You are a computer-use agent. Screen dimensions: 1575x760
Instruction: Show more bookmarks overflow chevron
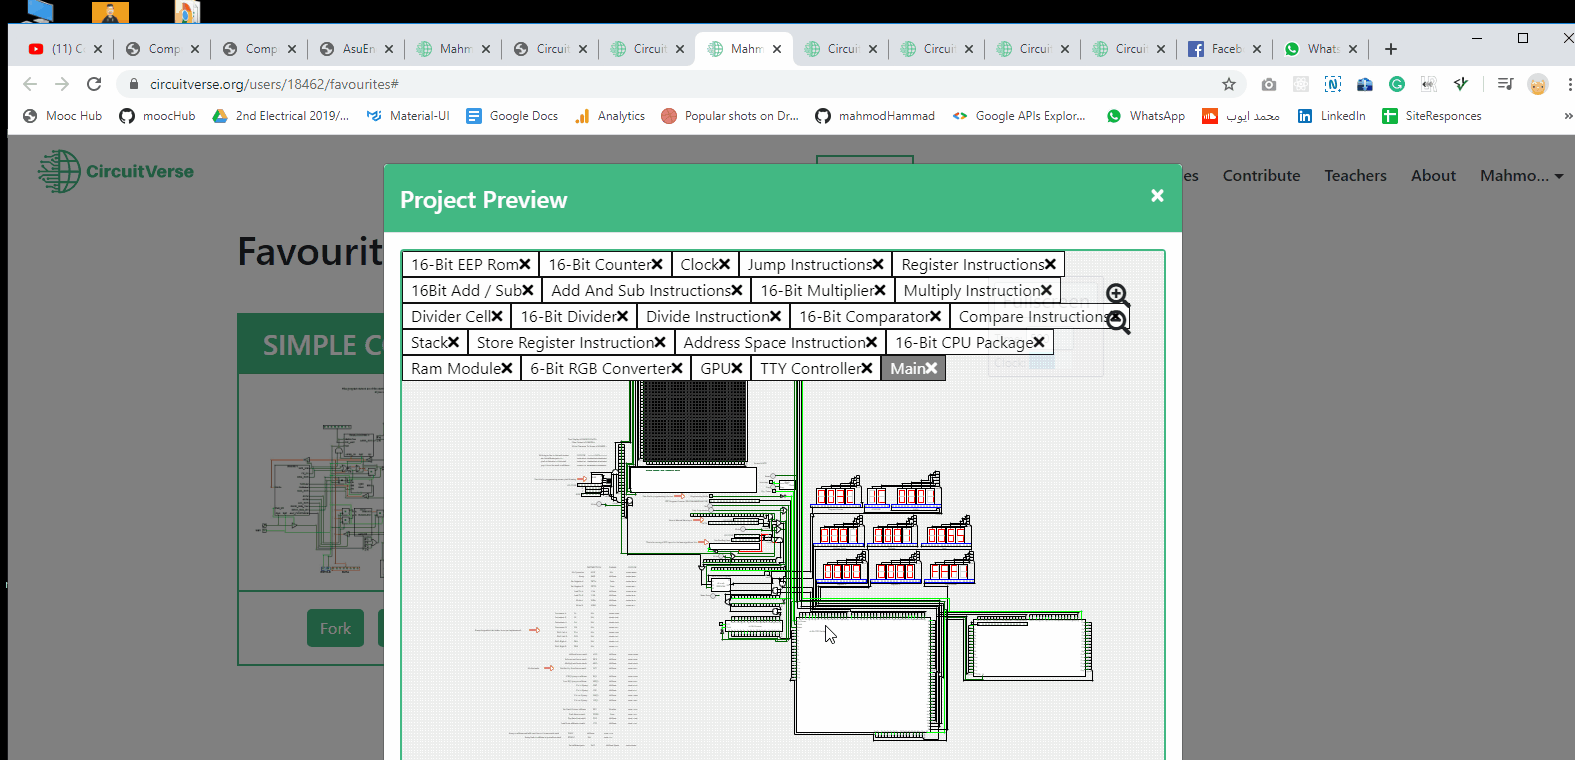1567,116
